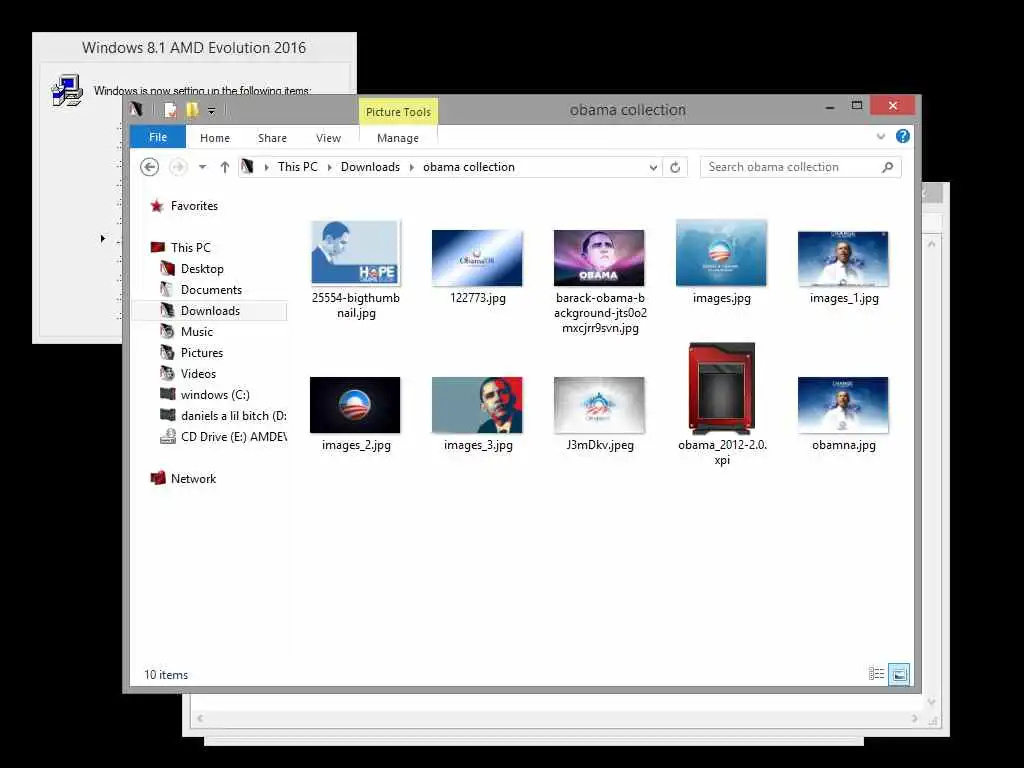Refresh the obama collection folder
The width and height of the screenshot is (1024, 768).
point(675,167)
